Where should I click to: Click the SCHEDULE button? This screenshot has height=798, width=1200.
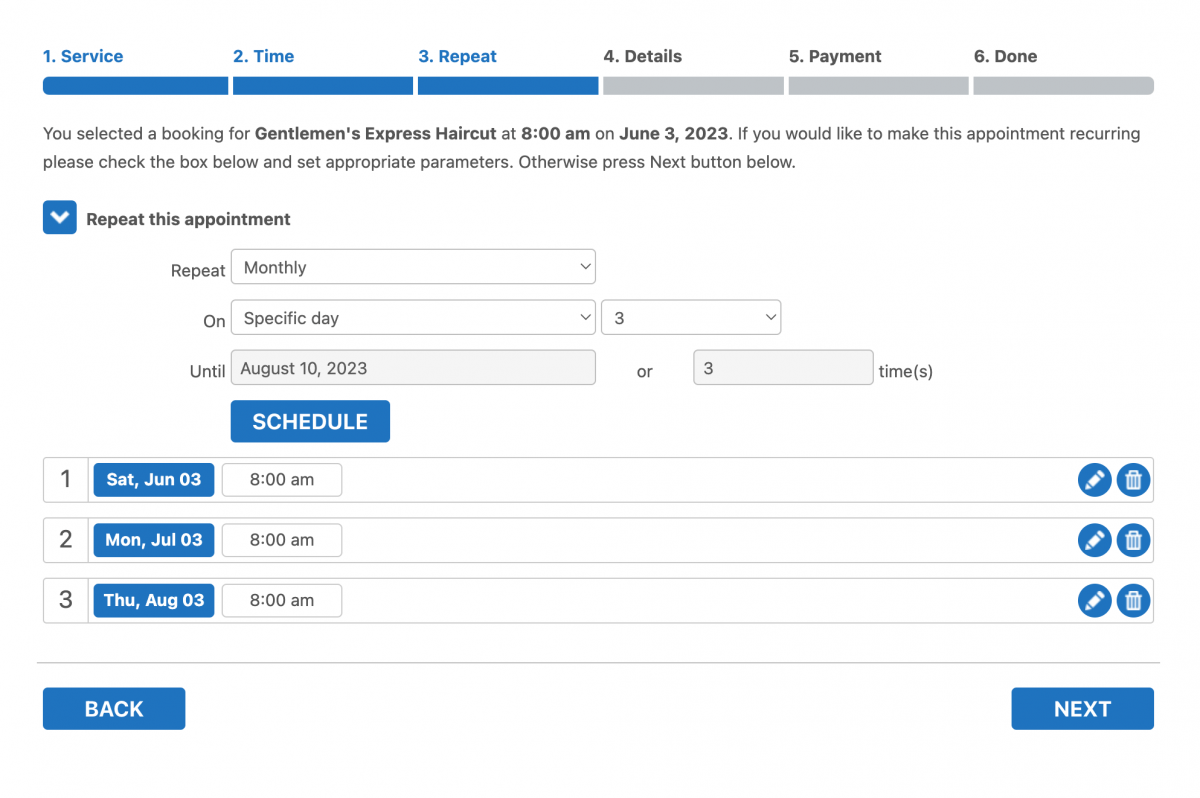(310, 421)
